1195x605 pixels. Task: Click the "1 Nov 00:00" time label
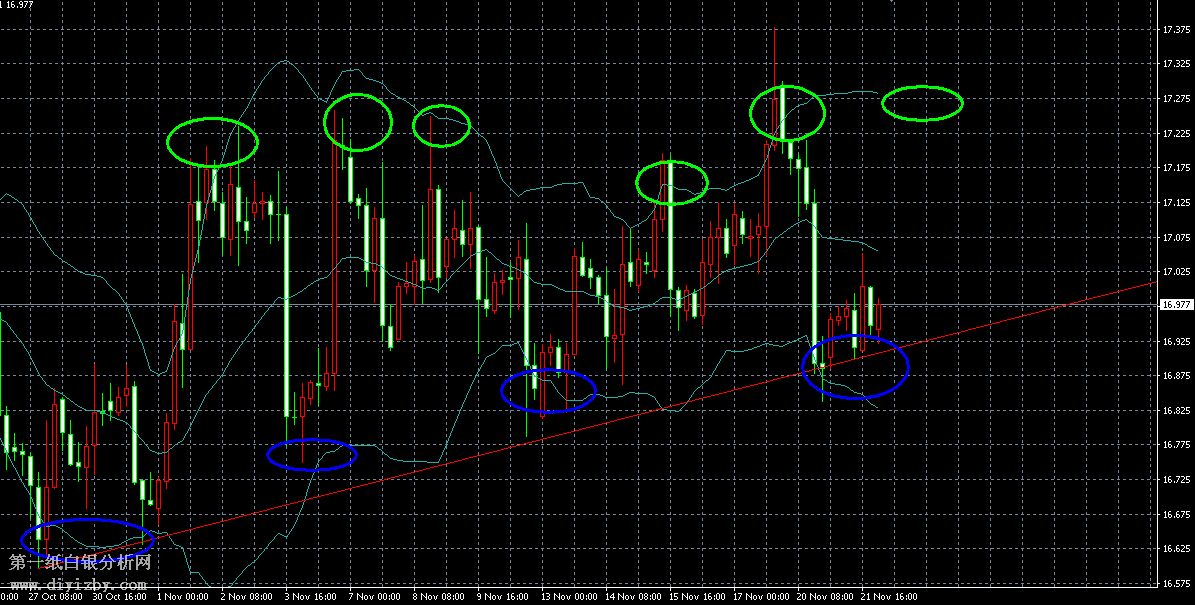tap(182, 597)
